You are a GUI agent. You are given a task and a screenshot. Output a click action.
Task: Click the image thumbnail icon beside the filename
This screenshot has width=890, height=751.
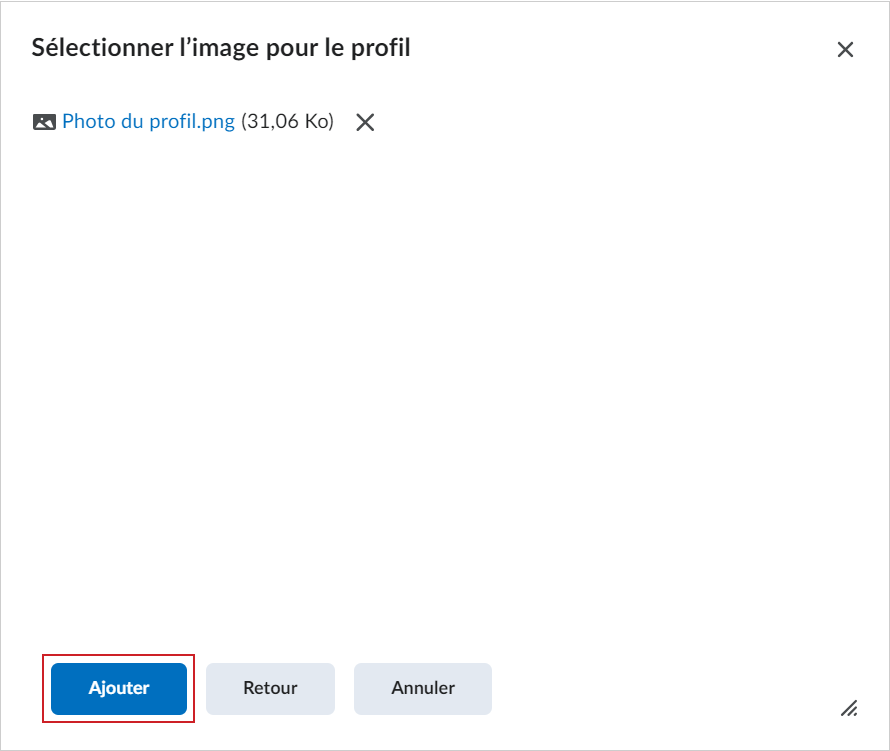(x=44, y=122)
